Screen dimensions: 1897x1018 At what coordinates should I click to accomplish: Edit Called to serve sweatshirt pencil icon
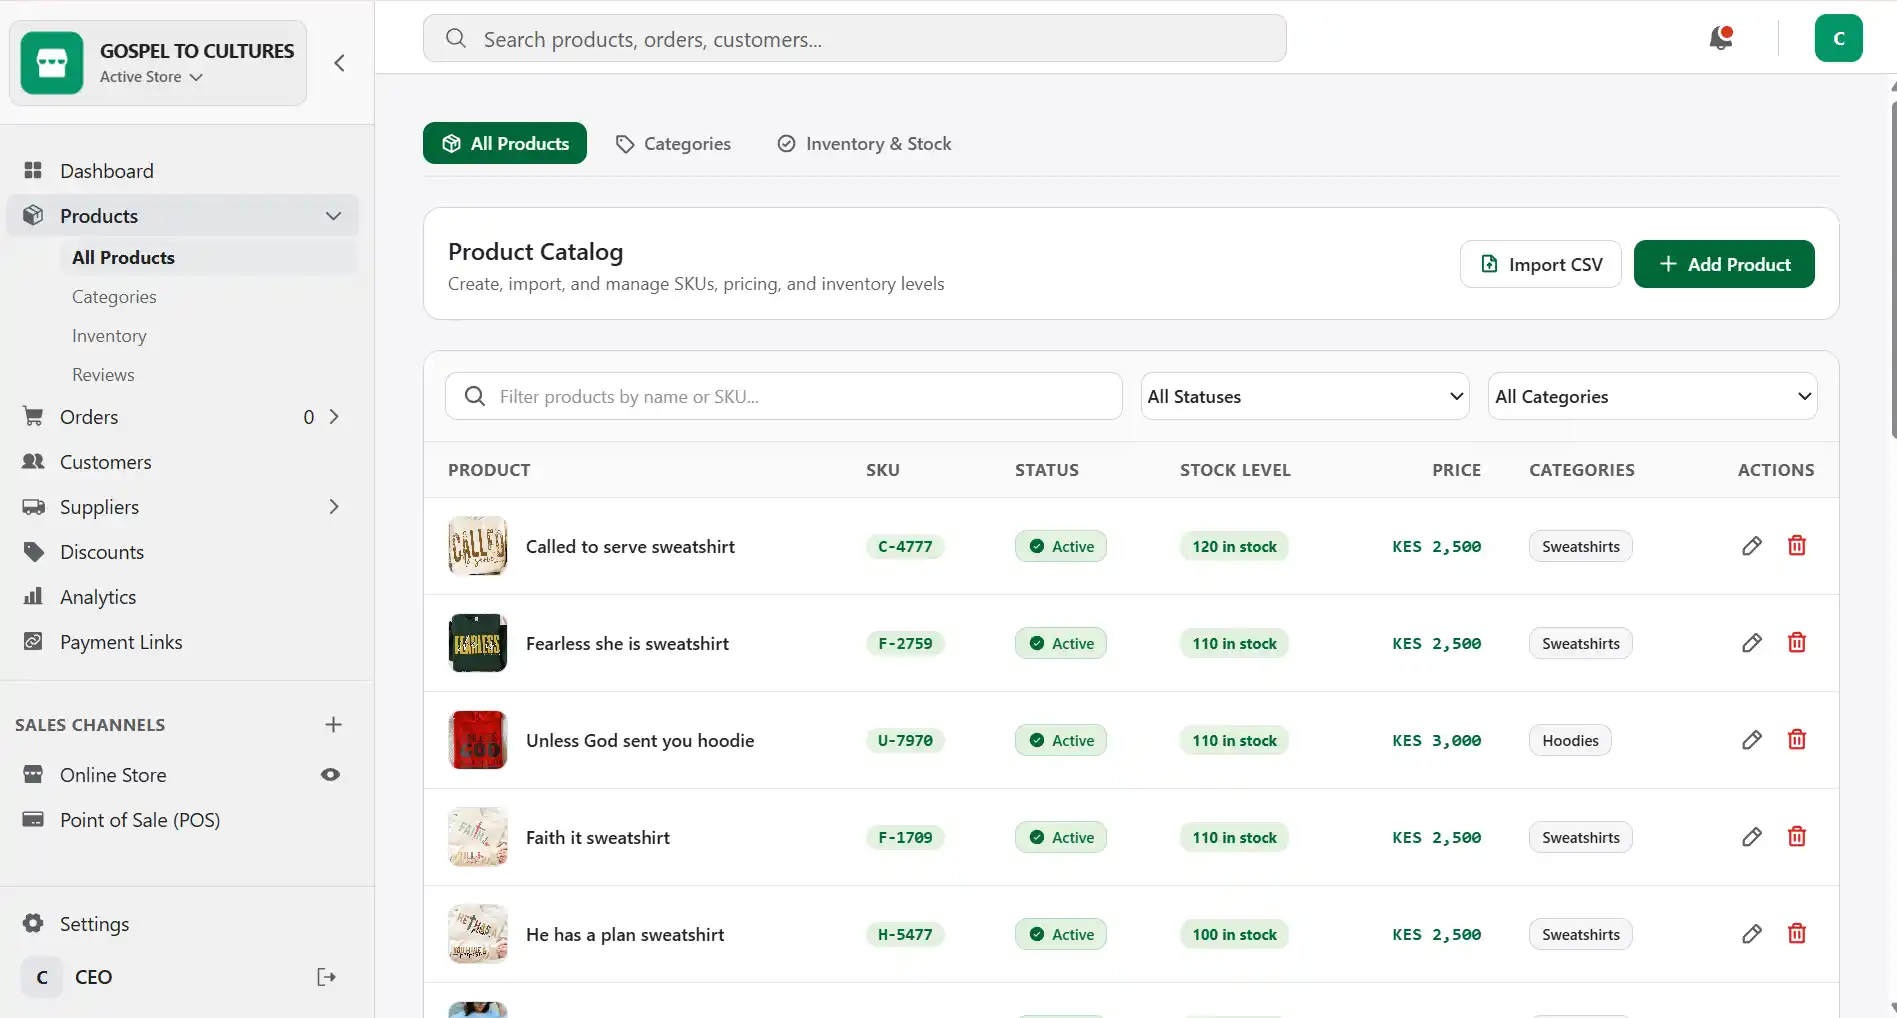(x=1751, y=546)
